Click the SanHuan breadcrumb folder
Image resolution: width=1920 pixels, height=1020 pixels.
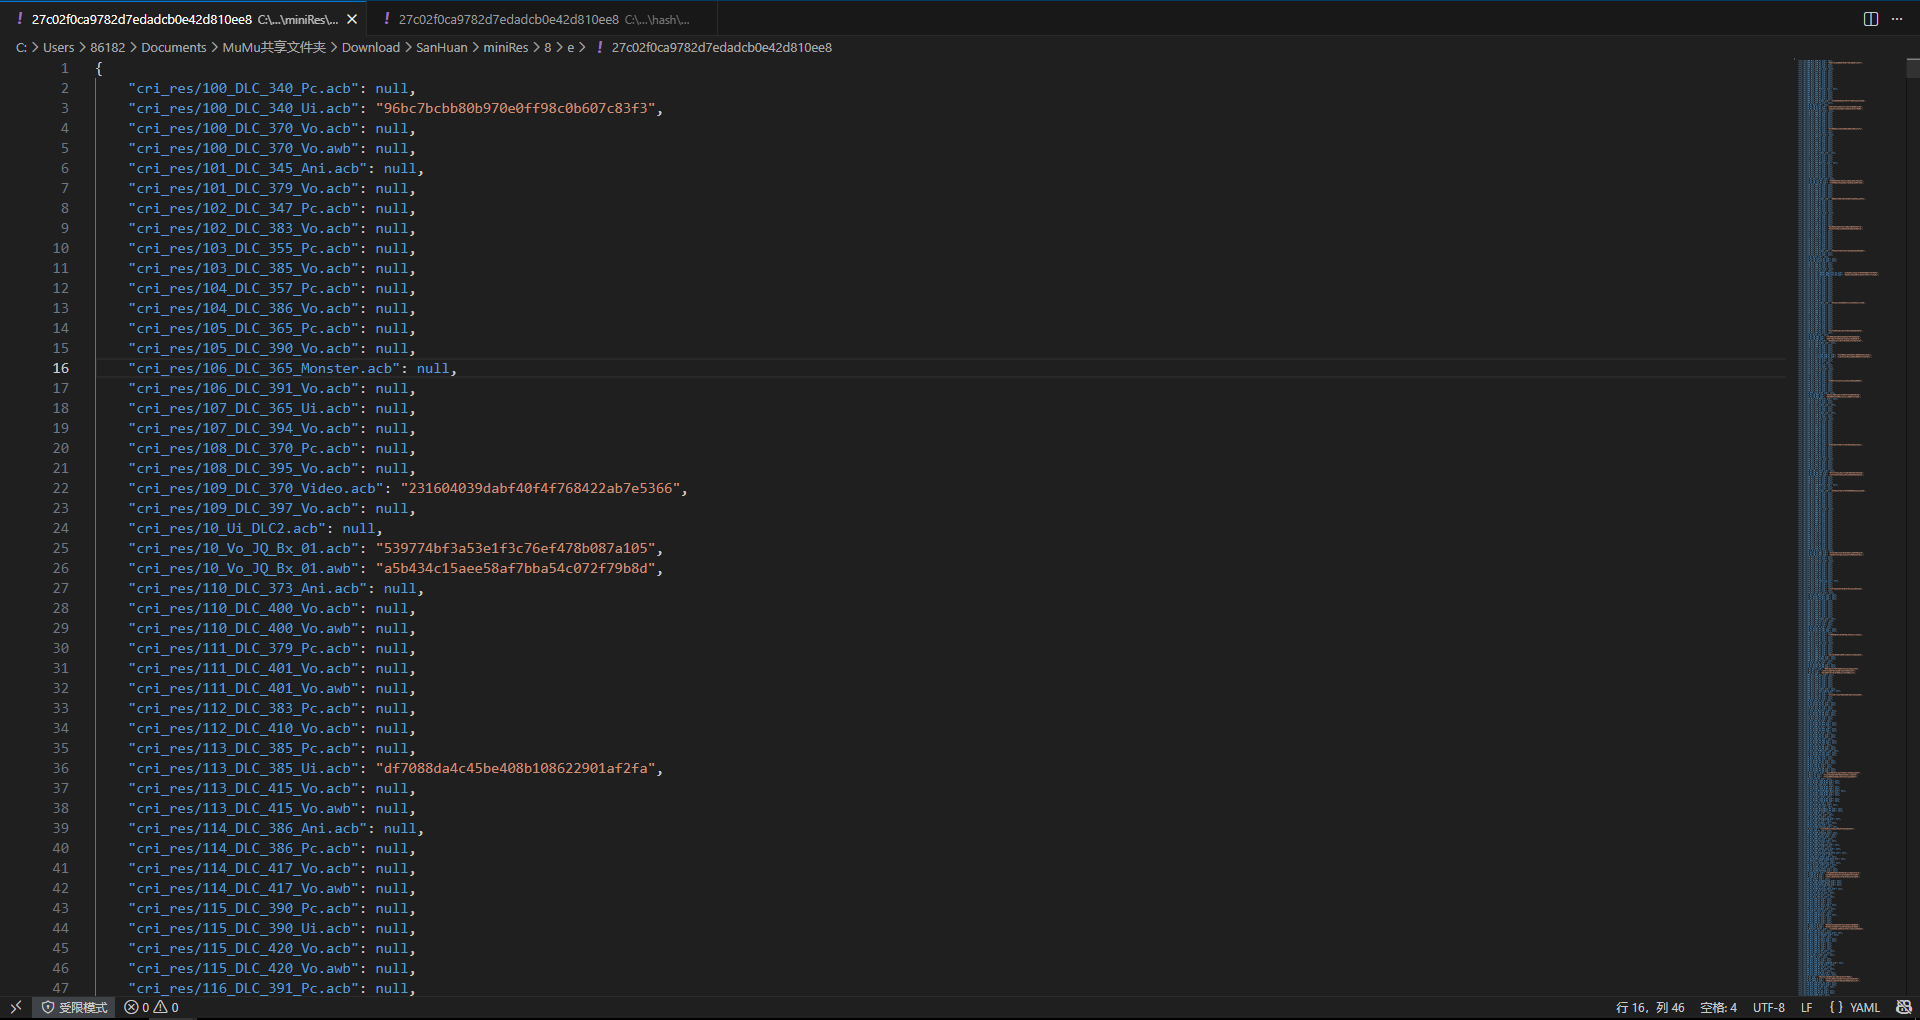tap(441, 47)
